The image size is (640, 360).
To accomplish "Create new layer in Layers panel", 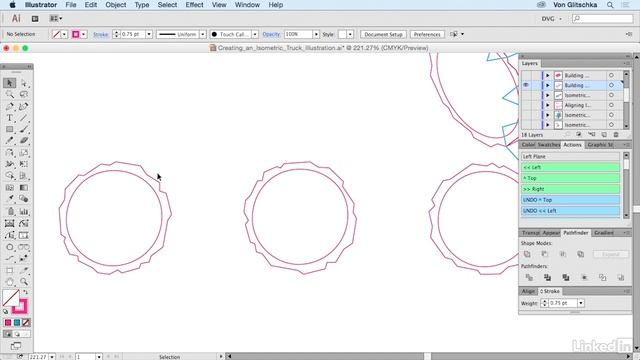I will point(604,135).
